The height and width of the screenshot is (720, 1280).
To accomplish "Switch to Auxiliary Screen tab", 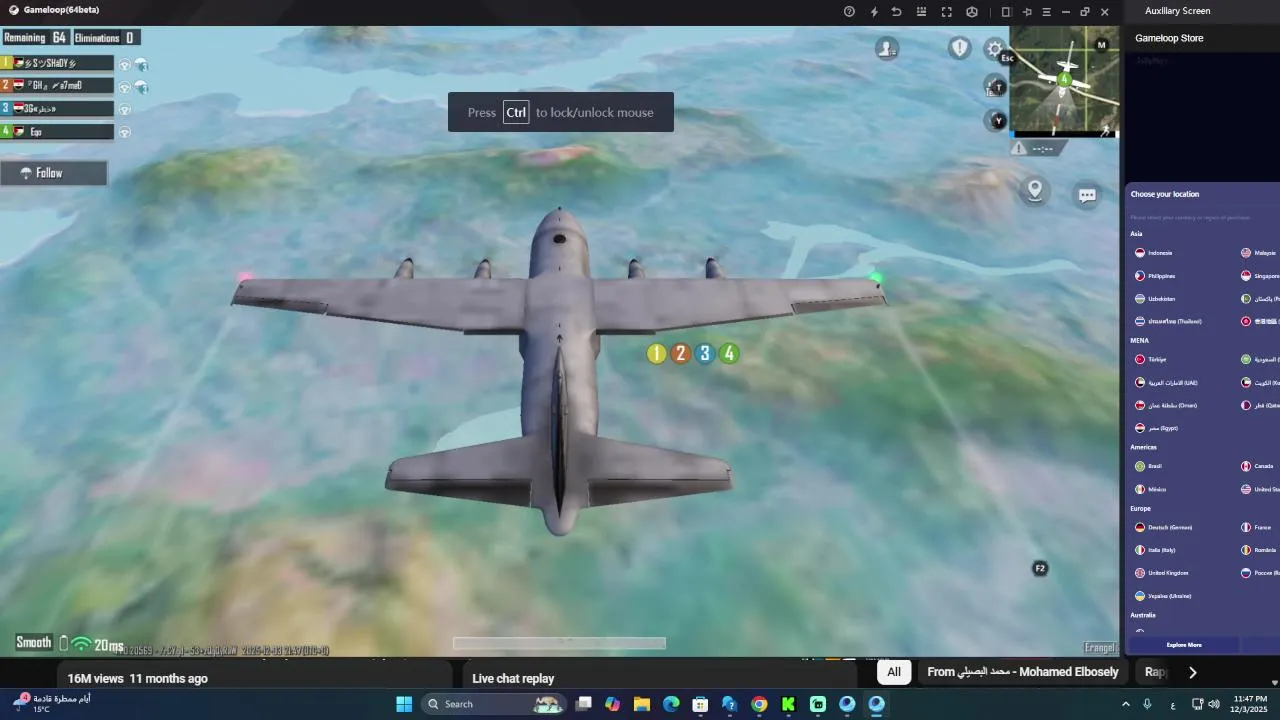I will 1177,11.
